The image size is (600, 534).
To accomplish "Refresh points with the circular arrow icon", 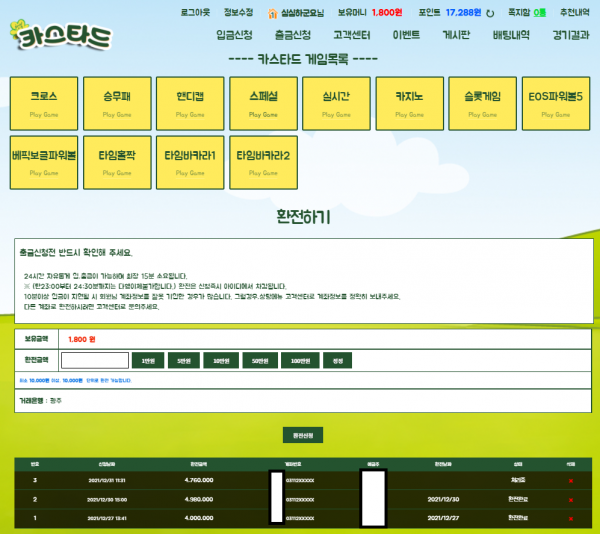I will click(x=490, y=13).
